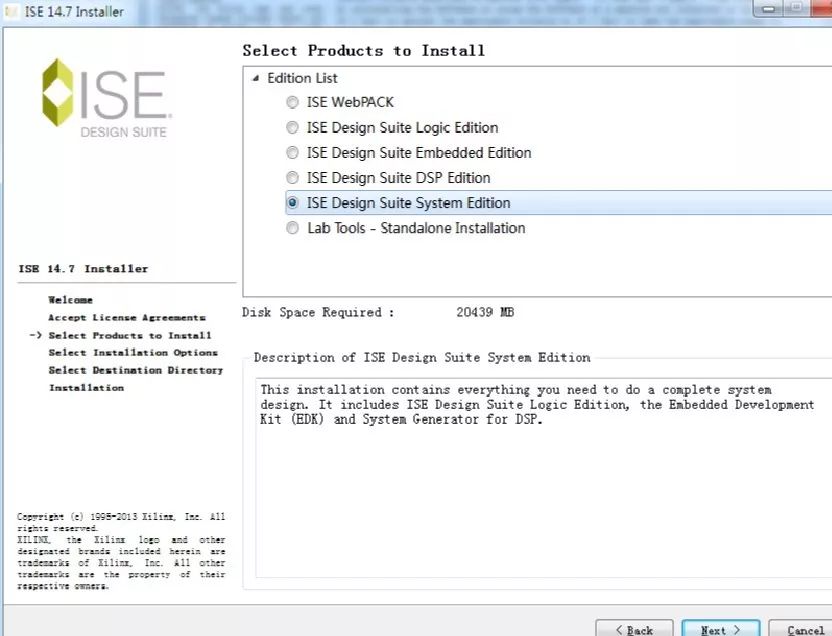The image size is (832, 636).
Task: Click the installer title bar icon
Action: [11, 11]
